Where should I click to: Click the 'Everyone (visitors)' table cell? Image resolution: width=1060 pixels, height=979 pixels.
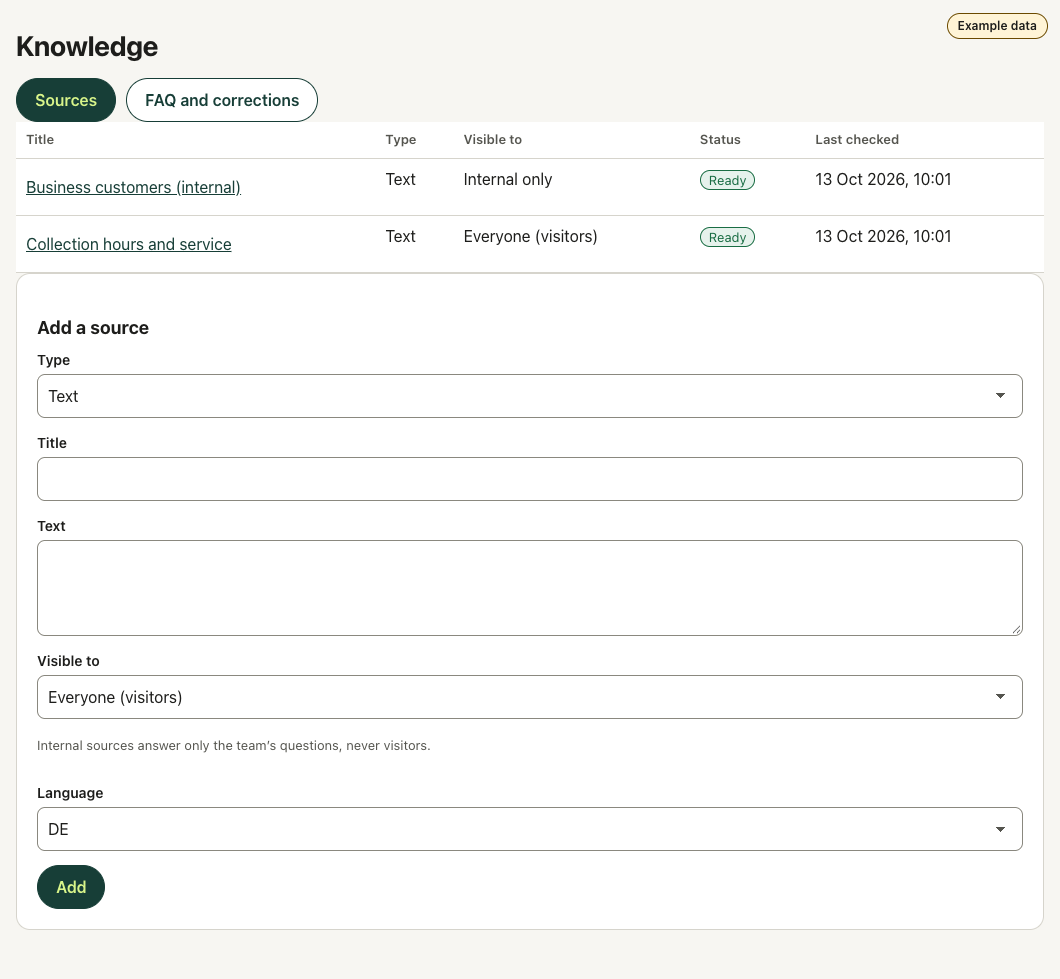tap(530, 236)
